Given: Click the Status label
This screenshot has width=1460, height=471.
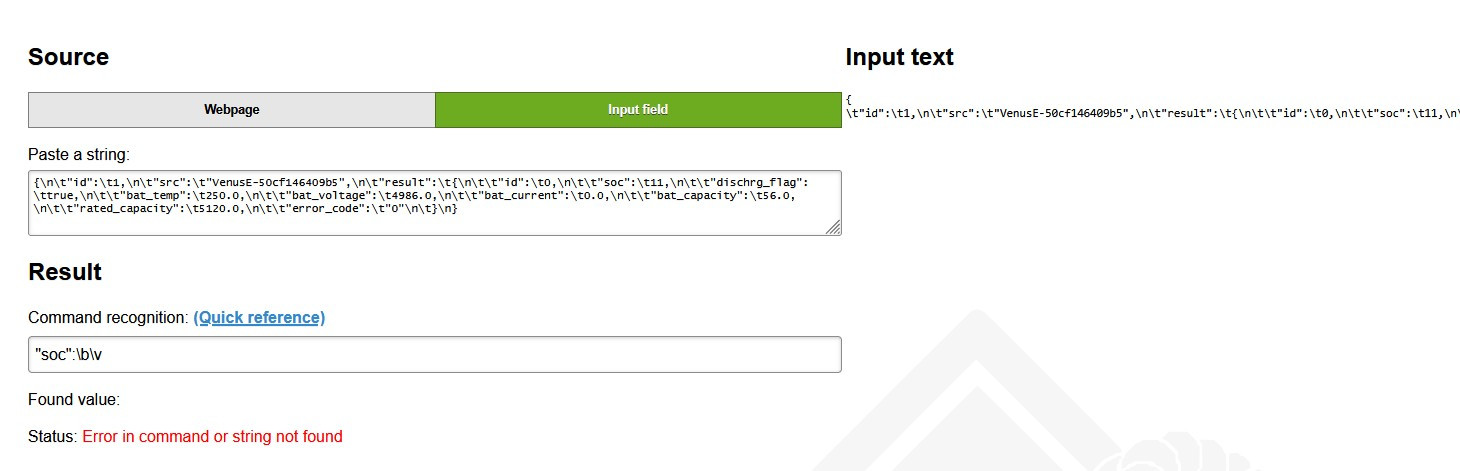Looking at the screenshot, I should (x=52, y=437).
